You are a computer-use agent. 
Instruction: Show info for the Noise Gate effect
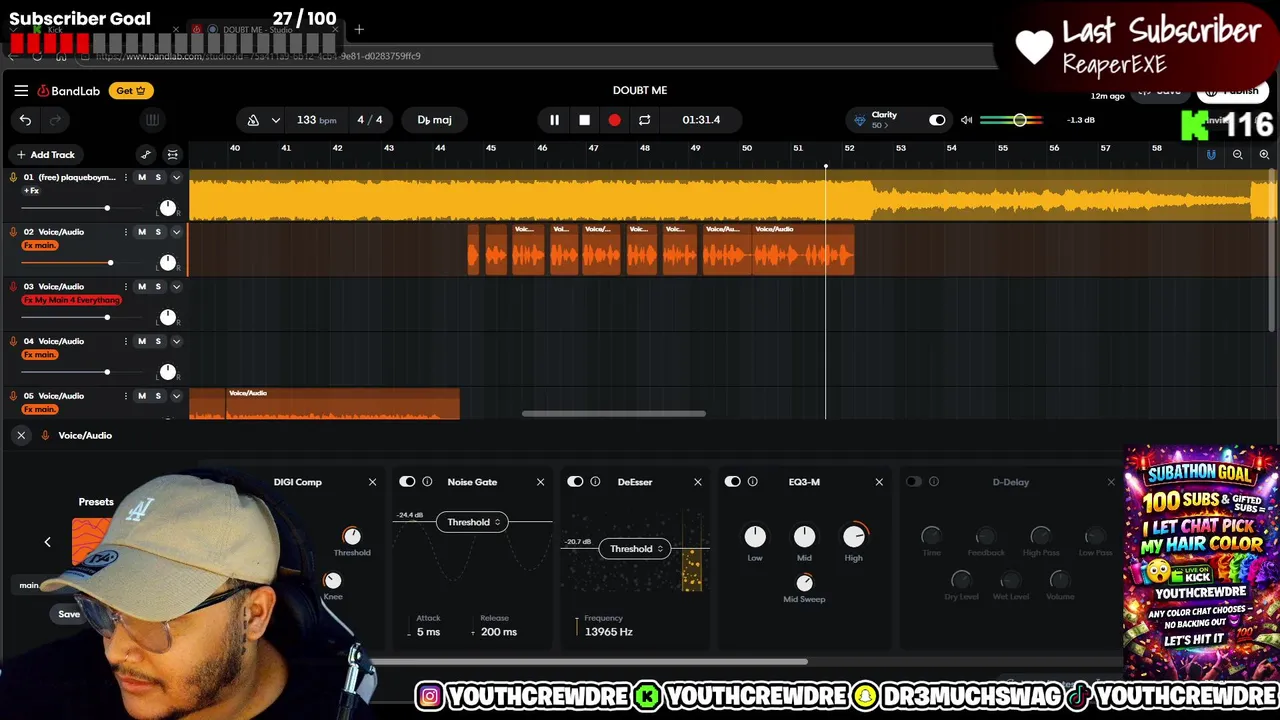click(x=427, y=482)
